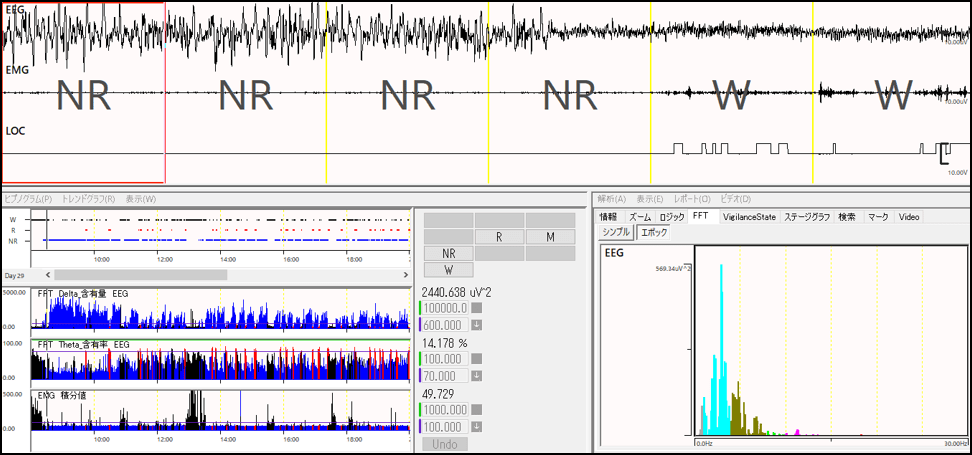Screen dimensions: 972x455
Task: Click the gray square beside the 100000.0 Delta threshold
Action: [x=477, y=309]
